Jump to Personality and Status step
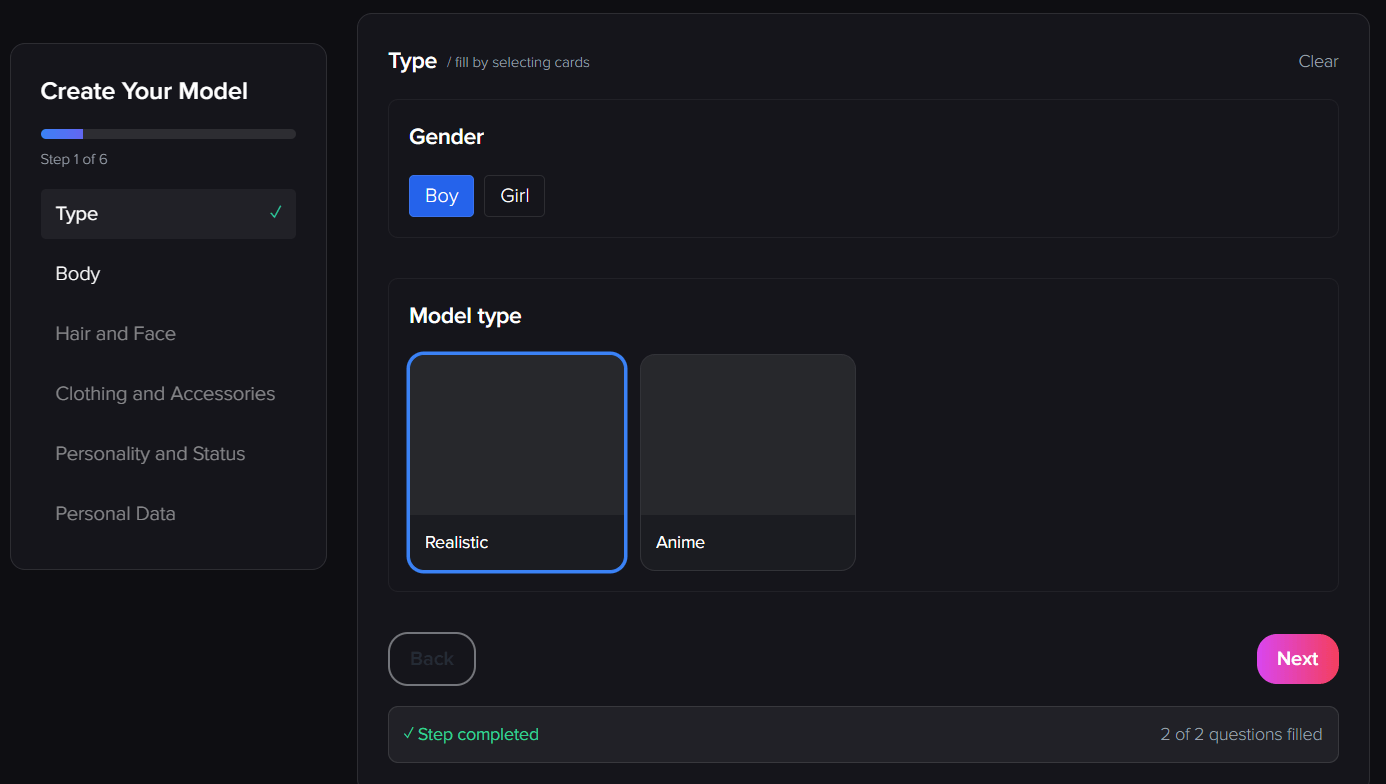The width and height of the screenshot is (1386, 784). [x=150, y=454]
